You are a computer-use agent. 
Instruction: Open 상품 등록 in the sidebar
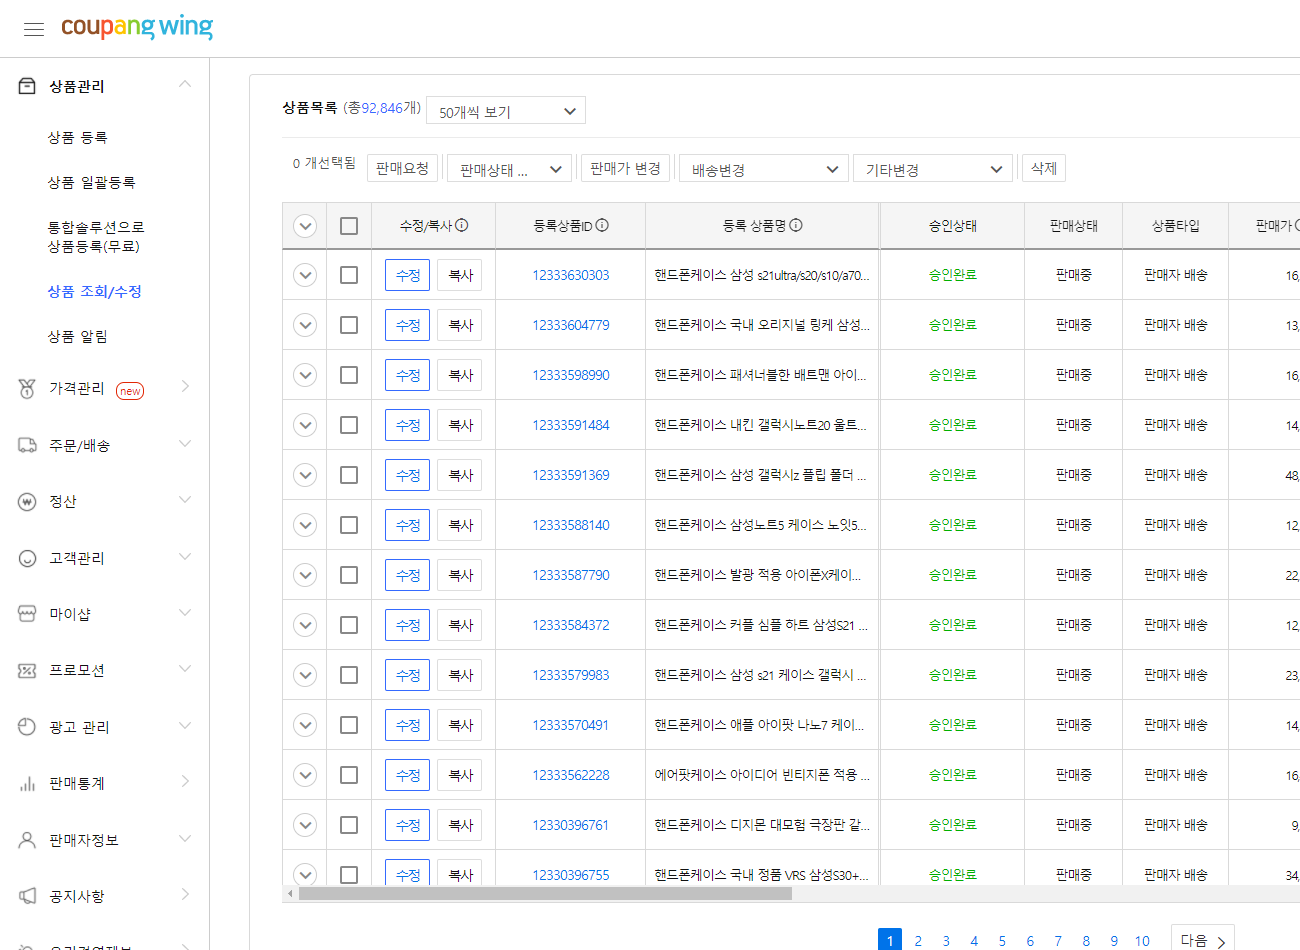pos(78,137)
